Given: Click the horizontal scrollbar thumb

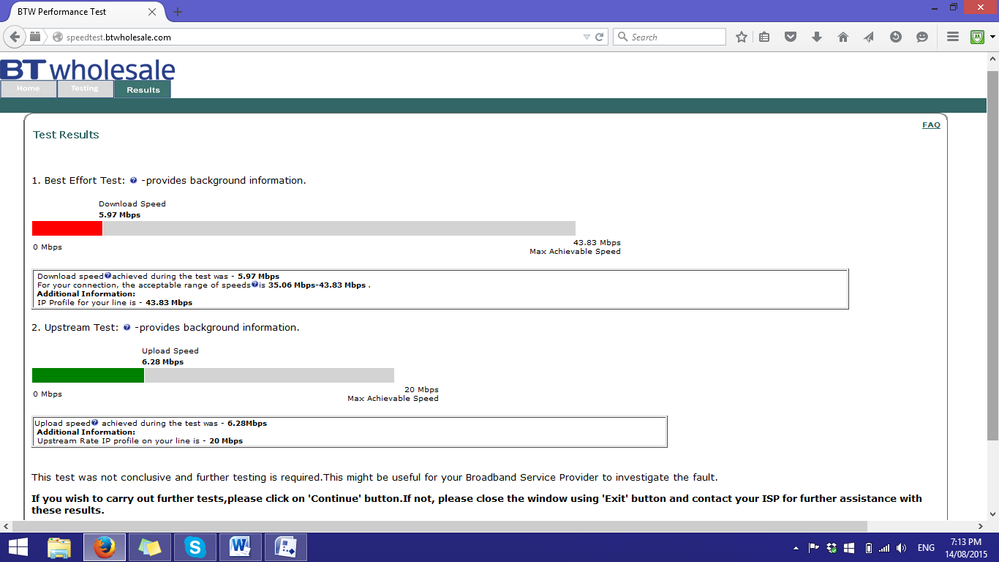Looking at the screenshot, I should (x=440, y=526).
